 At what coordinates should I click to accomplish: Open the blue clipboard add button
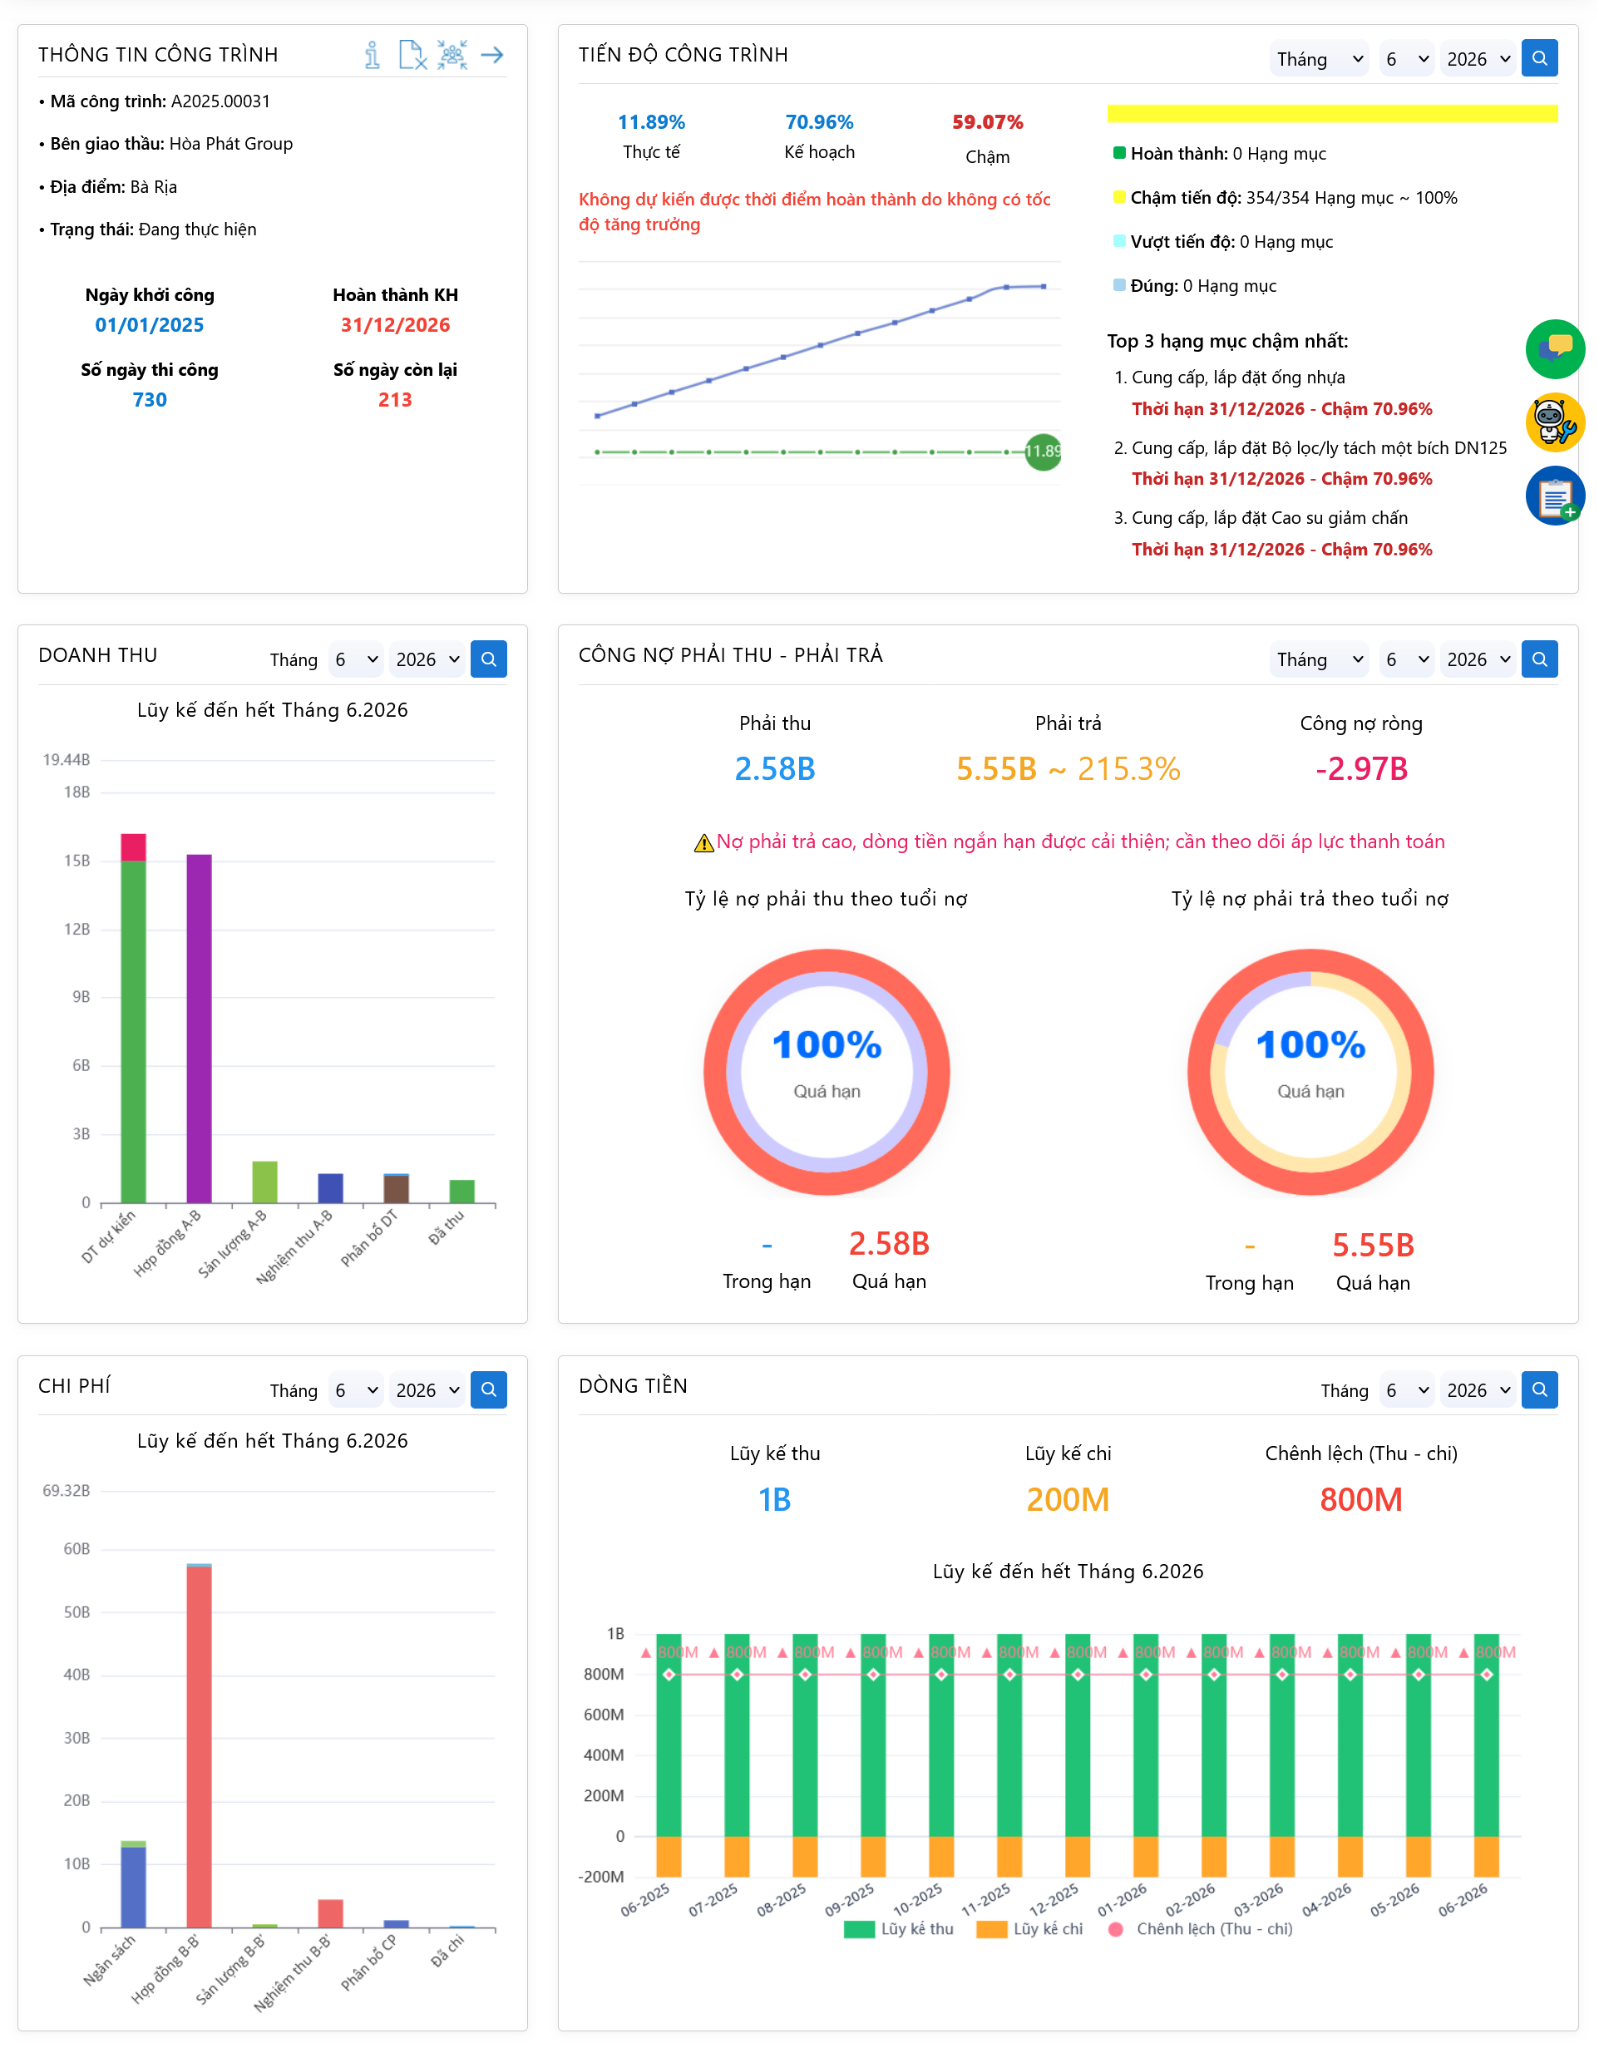(1555, 496)
